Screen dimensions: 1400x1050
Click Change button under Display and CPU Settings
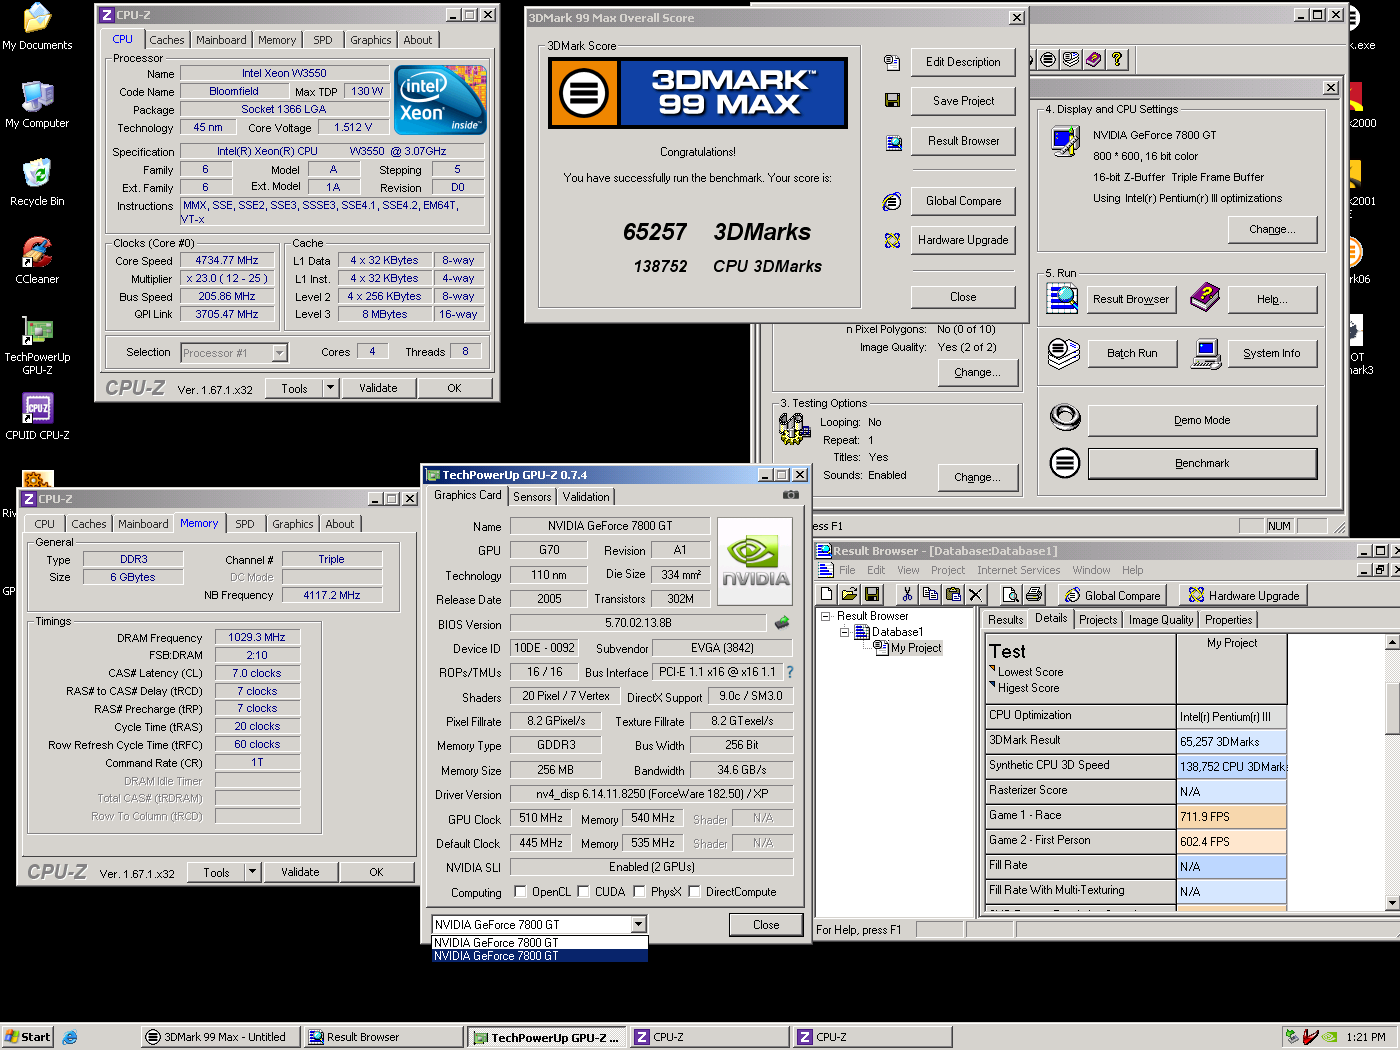pyautogui.click(x=1272, y=229)
